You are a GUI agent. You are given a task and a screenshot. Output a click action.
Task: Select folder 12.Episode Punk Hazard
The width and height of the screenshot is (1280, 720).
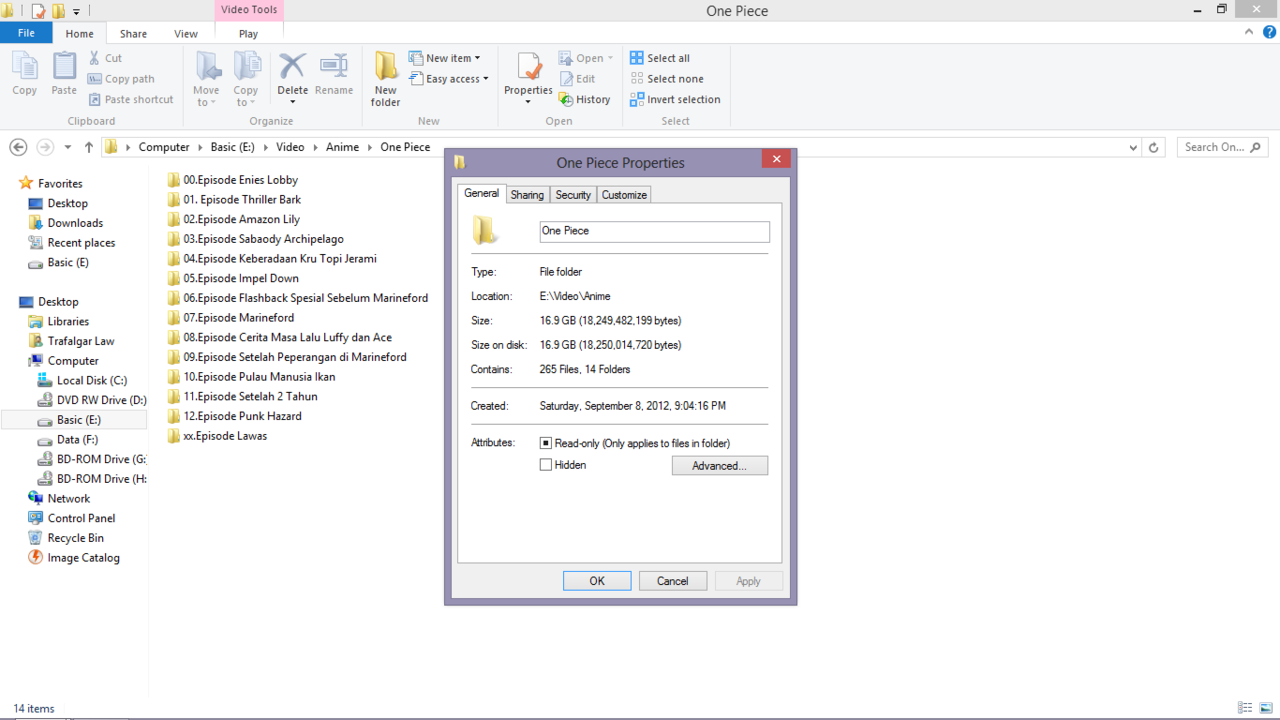click(234, 416)
